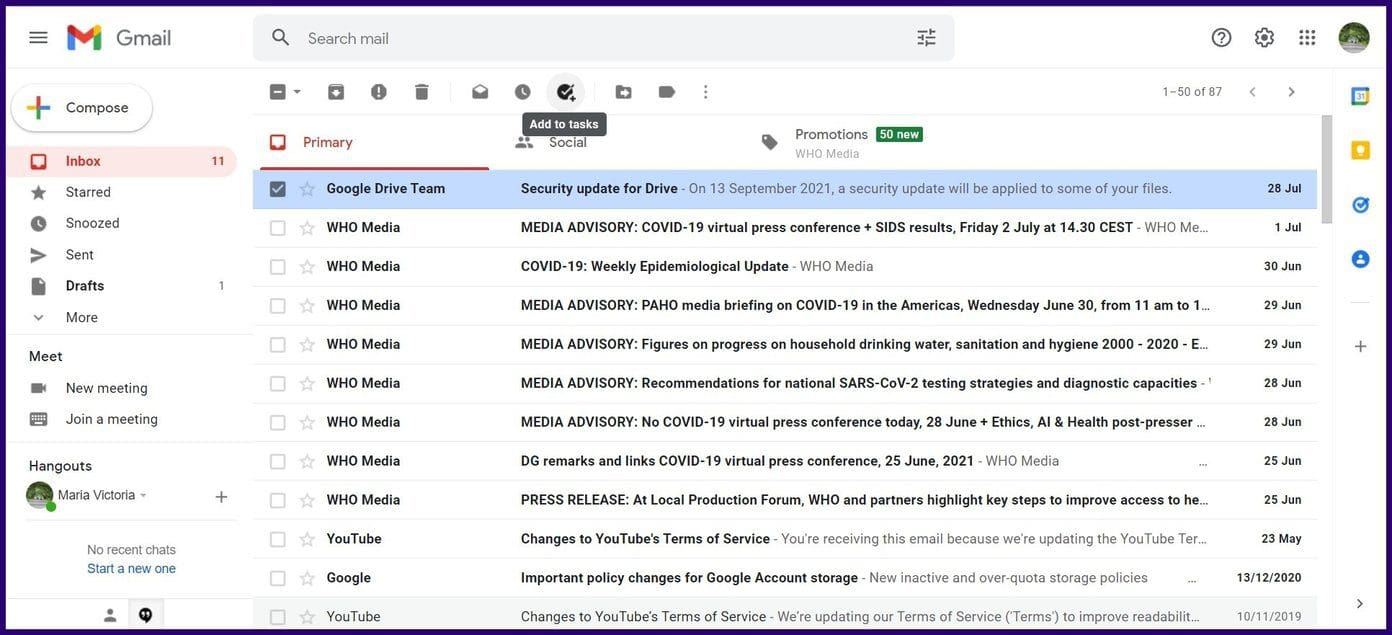Click Join a meeting
Image resolution: width=1392 pixels, height=635 pixels.
(112, 419)
